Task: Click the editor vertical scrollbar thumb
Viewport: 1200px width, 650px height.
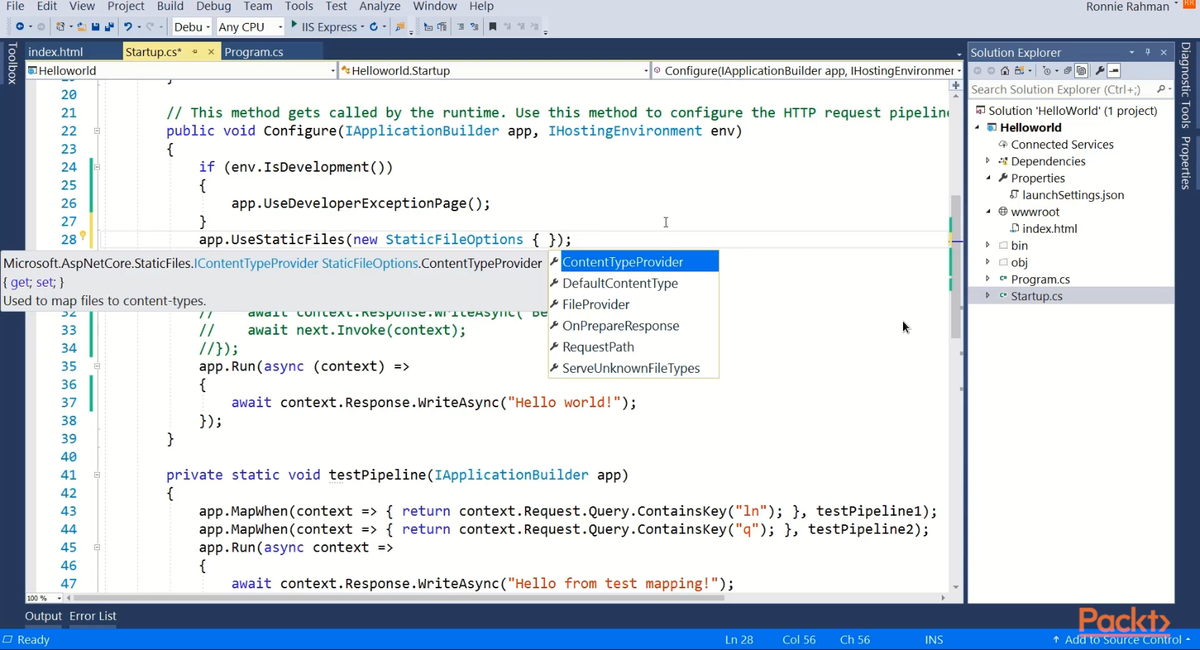Action: click(x=955, y=265)
